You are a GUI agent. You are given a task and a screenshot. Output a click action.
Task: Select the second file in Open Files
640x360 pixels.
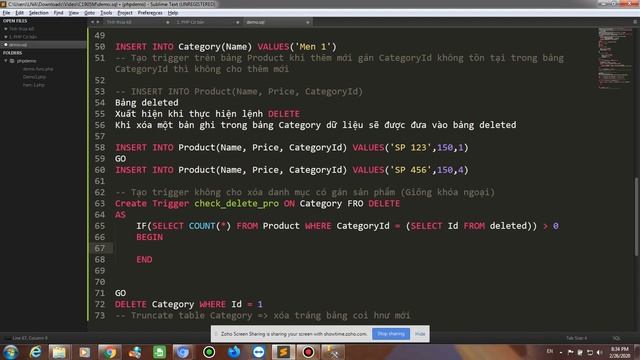pyautogui.click(x=23, y=37)
